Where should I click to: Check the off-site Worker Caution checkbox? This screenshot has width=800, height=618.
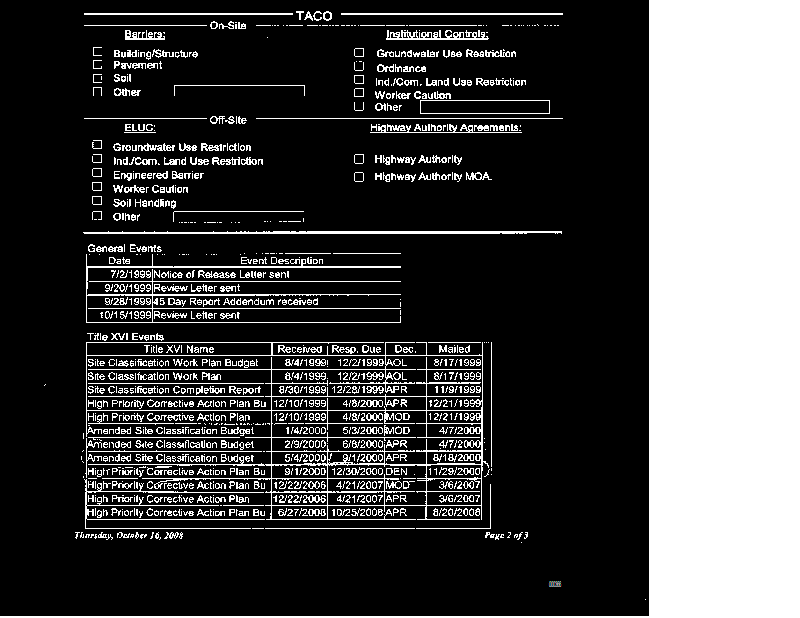click(x=98, y=187)
